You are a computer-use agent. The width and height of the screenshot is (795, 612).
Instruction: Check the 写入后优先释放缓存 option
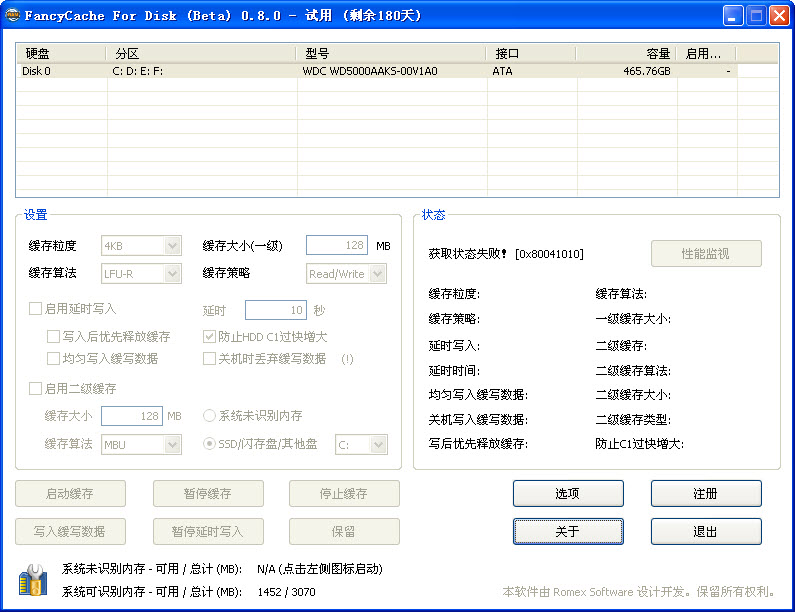(x=54, y=337)
